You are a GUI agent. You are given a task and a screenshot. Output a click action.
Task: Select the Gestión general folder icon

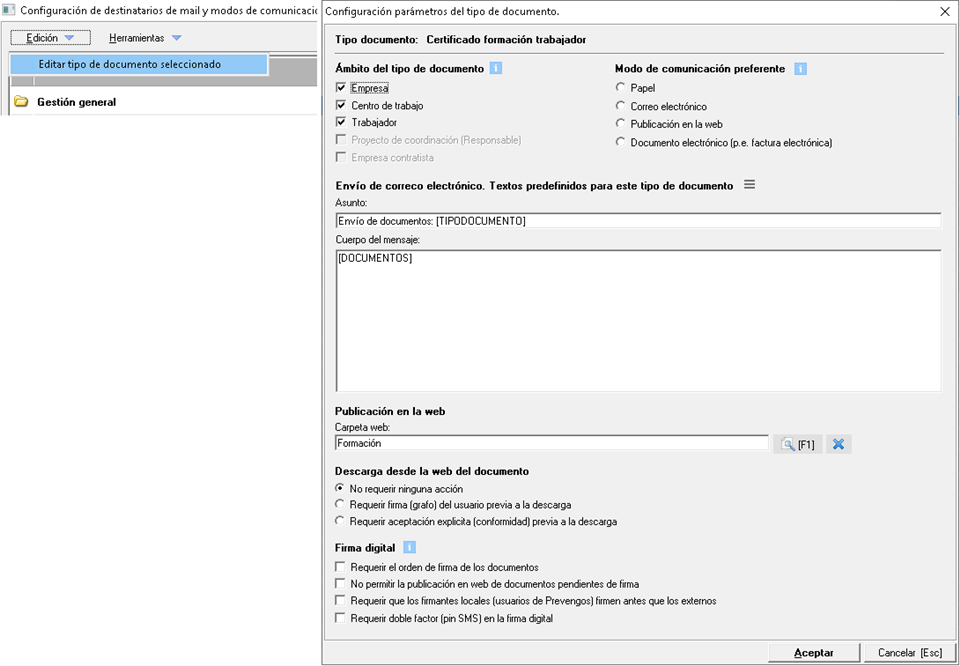coord(21,102)
